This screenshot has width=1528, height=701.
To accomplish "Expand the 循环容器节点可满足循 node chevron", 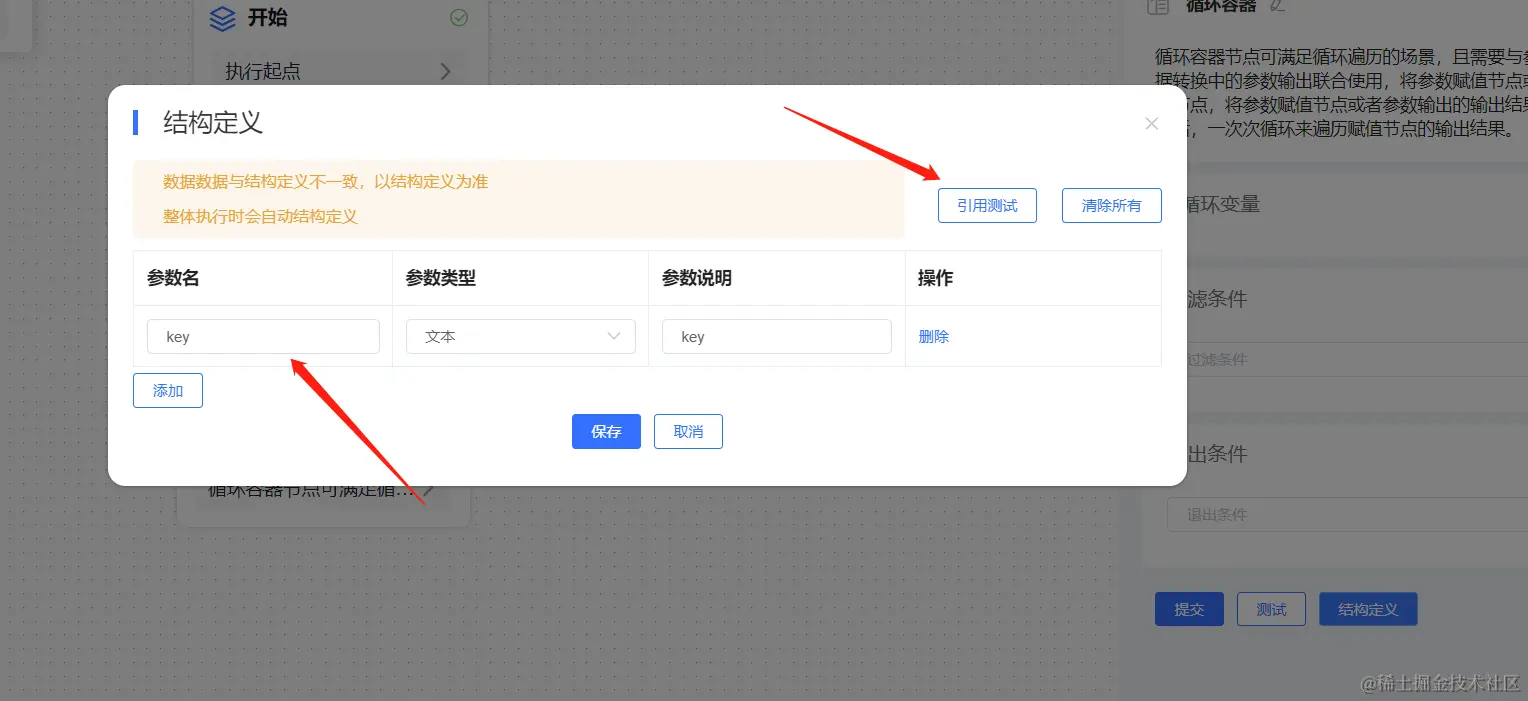I will 428,491.
